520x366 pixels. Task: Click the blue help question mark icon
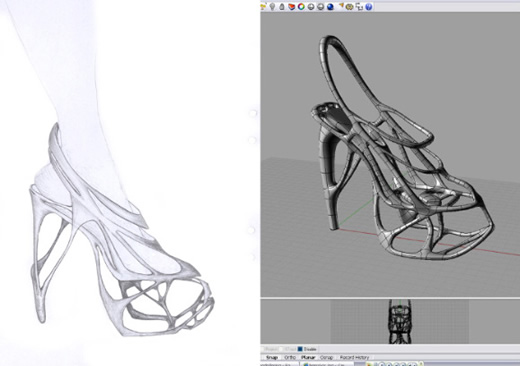(368, 6)
